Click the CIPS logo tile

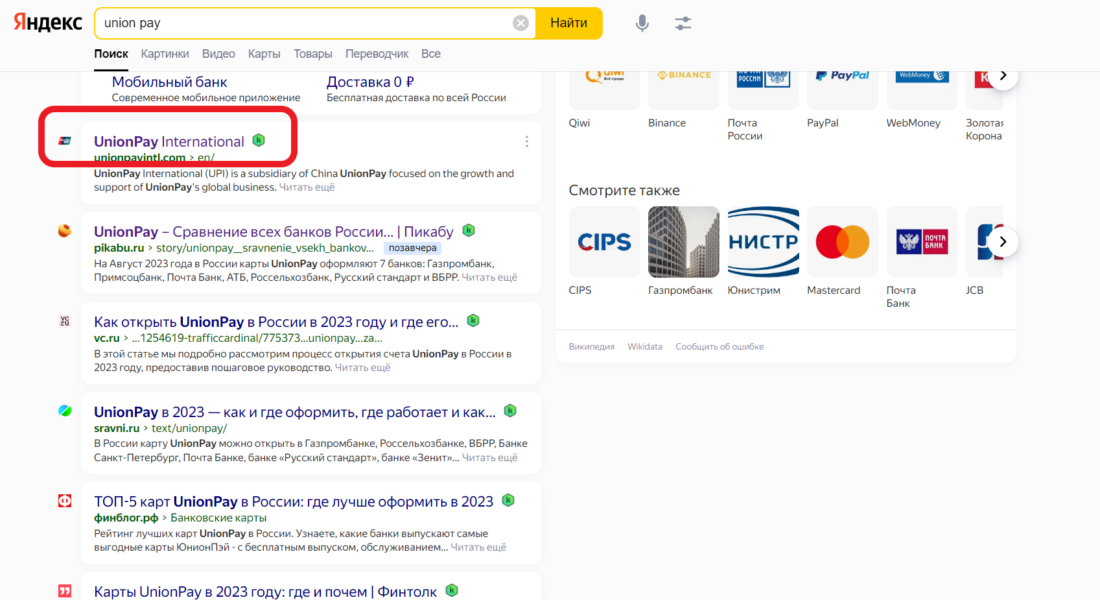(x=604, y=242)
